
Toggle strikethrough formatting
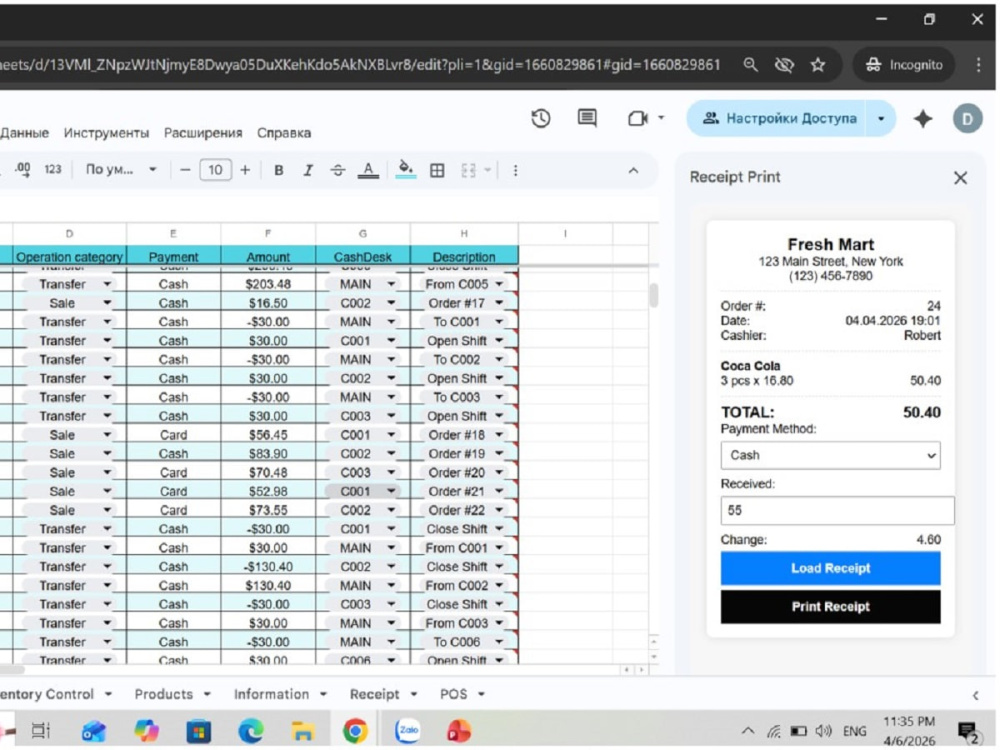[337, 170]
